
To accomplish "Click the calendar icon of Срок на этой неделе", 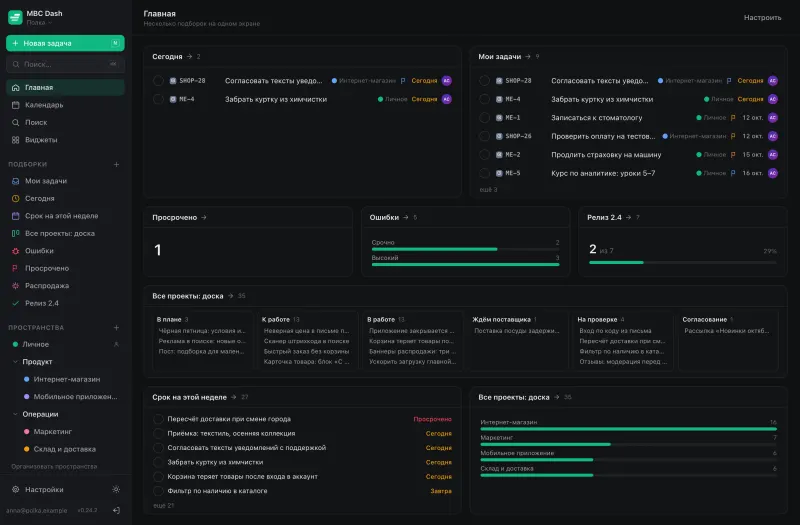I will point(15,216).
